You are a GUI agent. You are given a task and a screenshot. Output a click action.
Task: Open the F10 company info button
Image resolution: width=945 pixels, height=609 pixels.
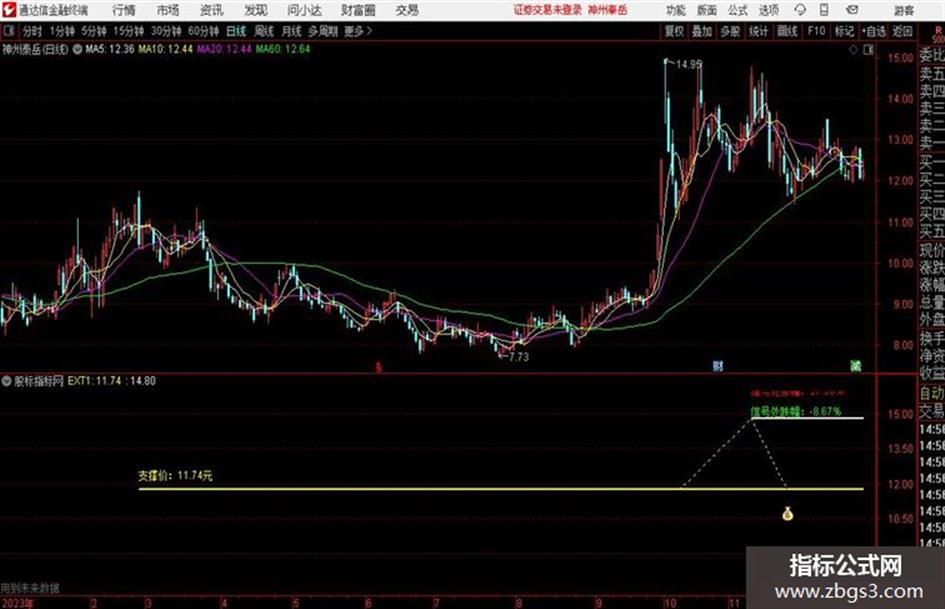[816, 31]
